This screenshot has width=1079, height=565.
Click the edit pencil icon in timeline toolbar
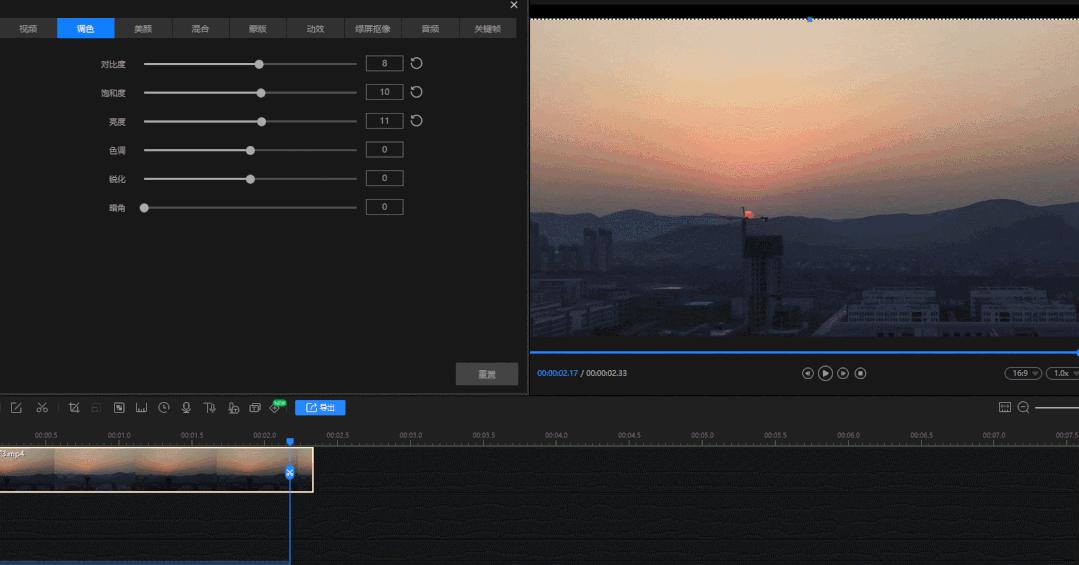16,408
